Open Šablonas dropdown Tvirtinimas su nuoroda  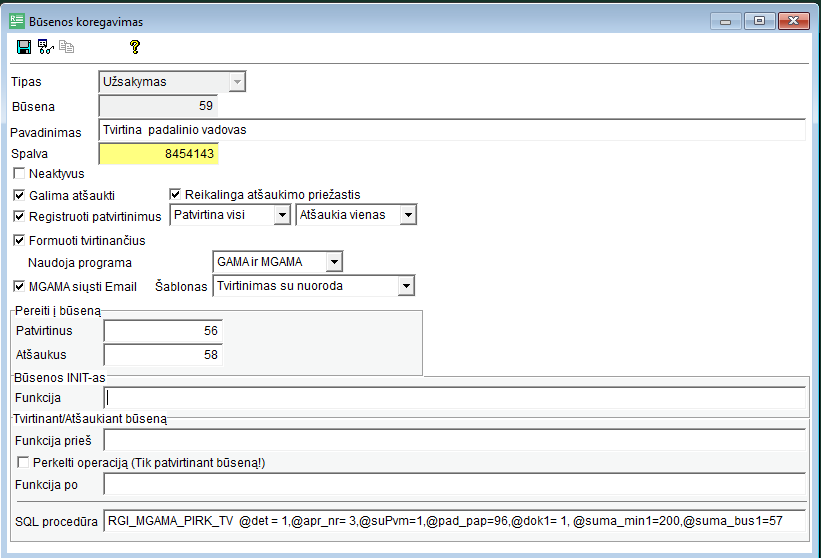pyautogui.click(x=405, y=286)
